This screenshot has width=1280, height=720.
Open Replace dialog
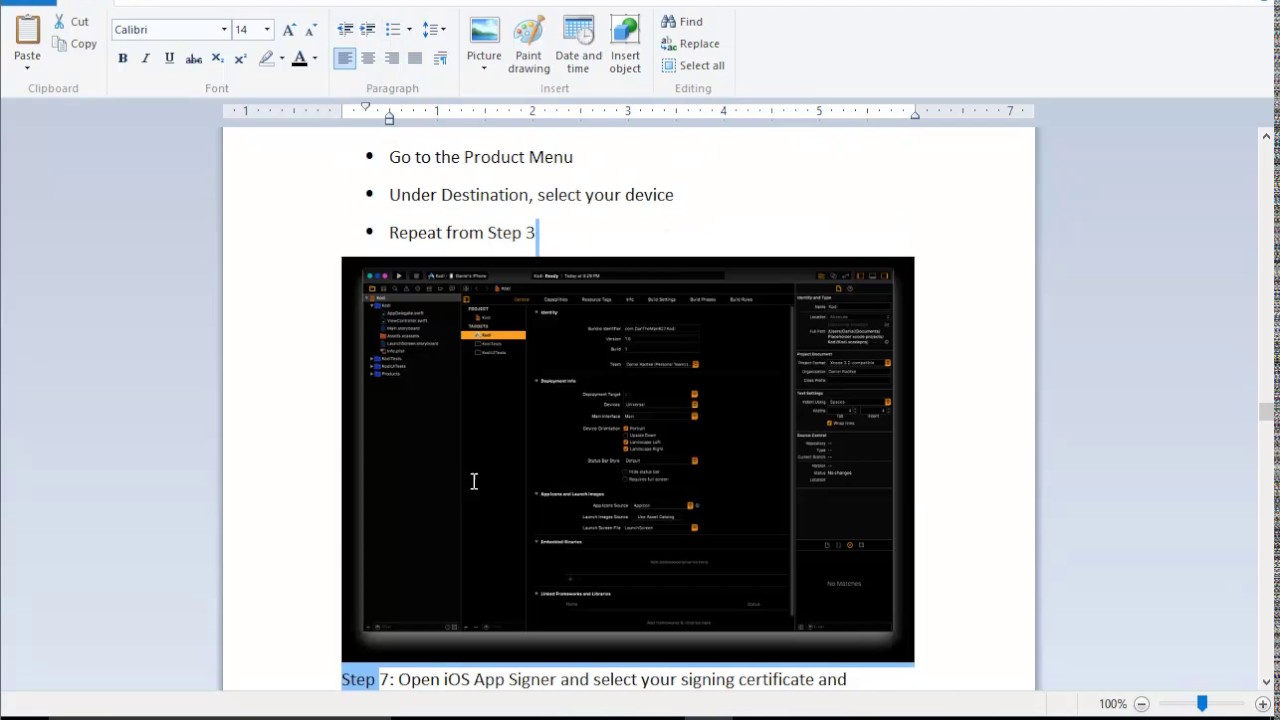click(x=690, y=43)
